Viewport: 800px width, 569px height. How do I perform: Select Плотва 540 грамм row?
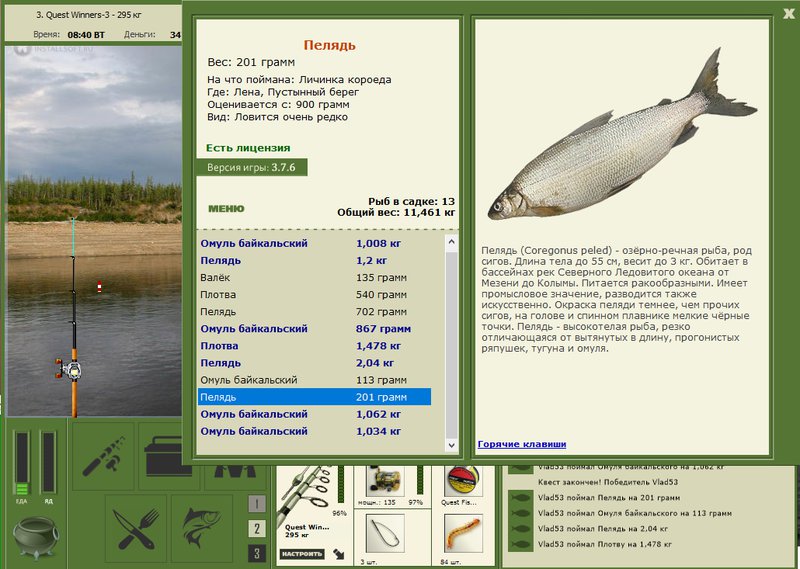click(x=314, y=294)
